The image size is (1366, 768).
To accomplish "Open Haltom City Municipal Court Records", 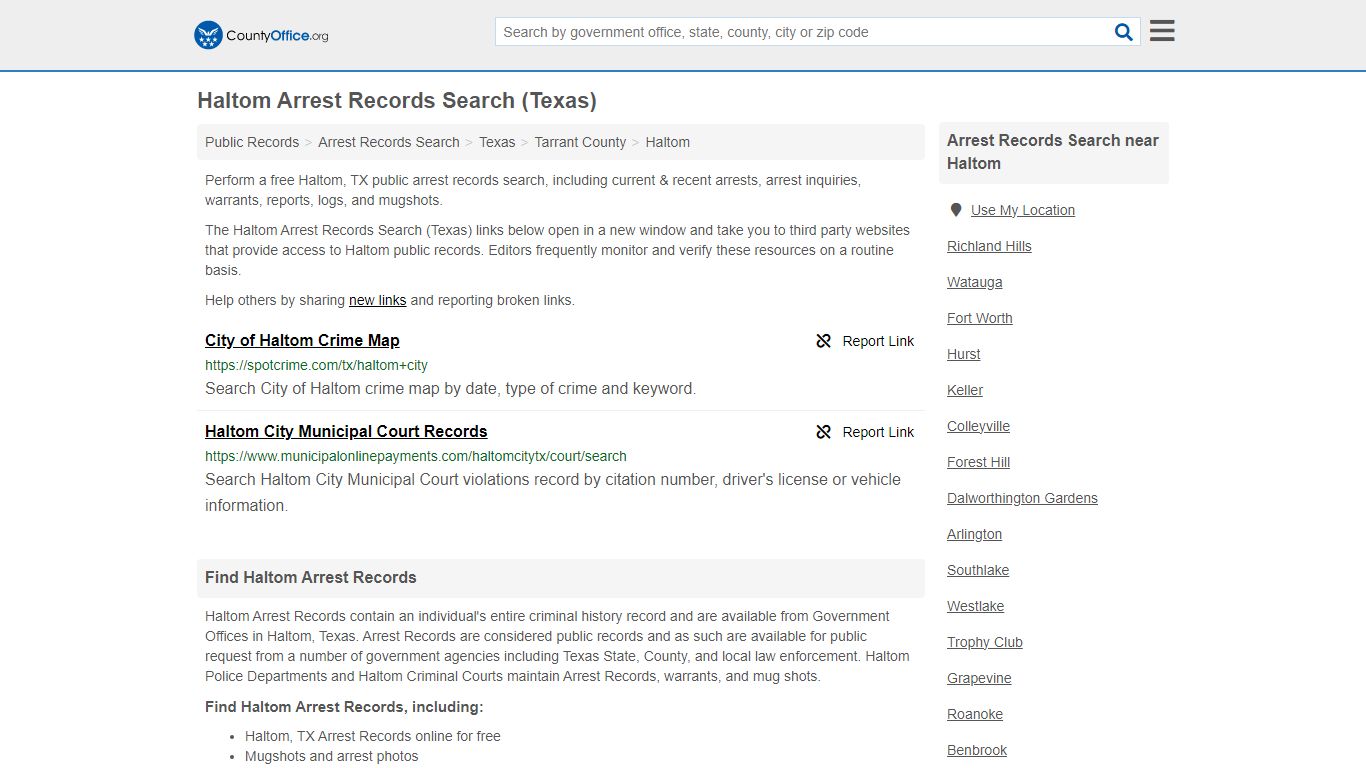I will point(346,431).
